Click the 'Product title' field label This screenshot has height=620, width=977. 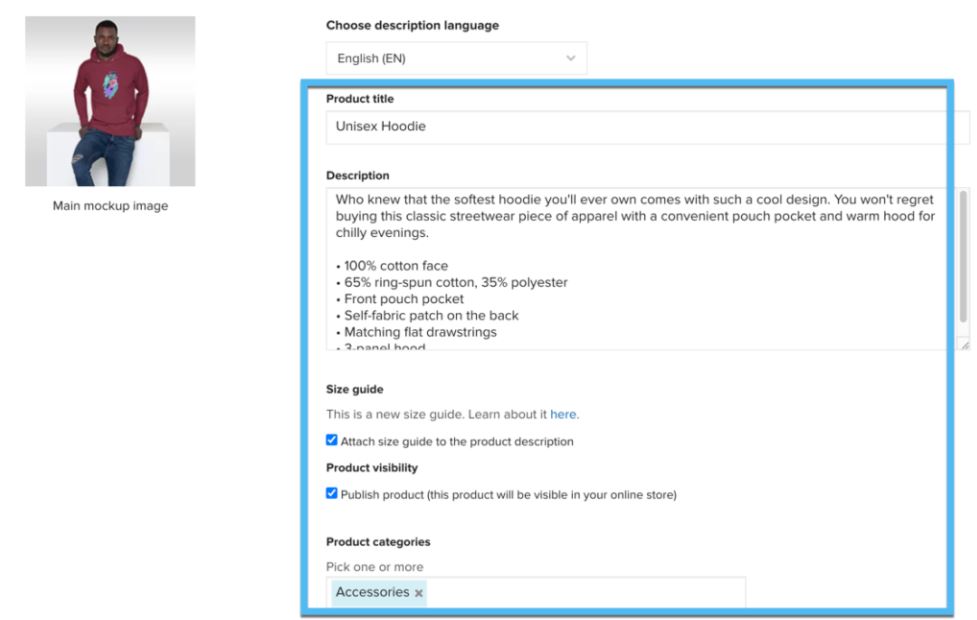click(x=360, y=99)
